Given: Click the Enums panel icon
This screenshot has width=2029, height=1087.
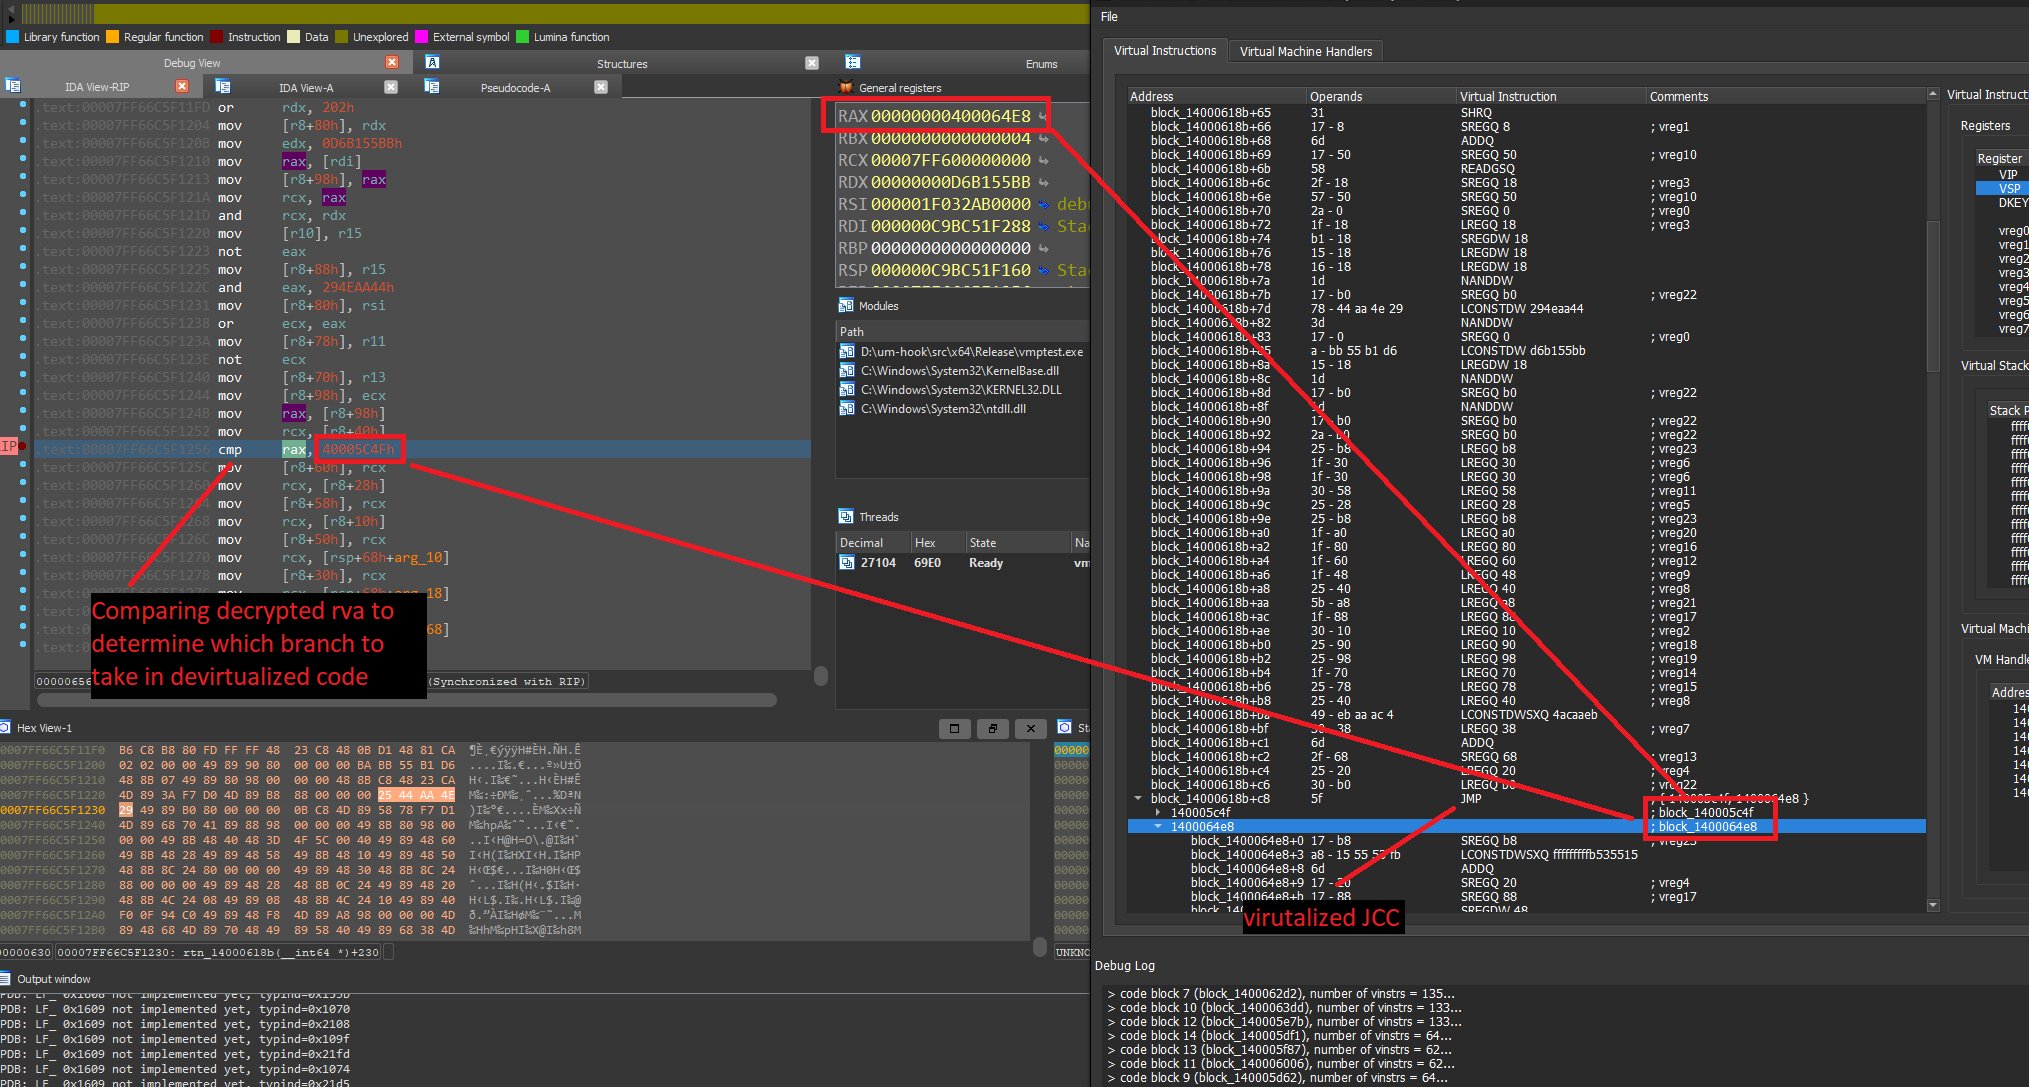Looking at the screenshot, I should pyautogui.click(x=853, y=62).
